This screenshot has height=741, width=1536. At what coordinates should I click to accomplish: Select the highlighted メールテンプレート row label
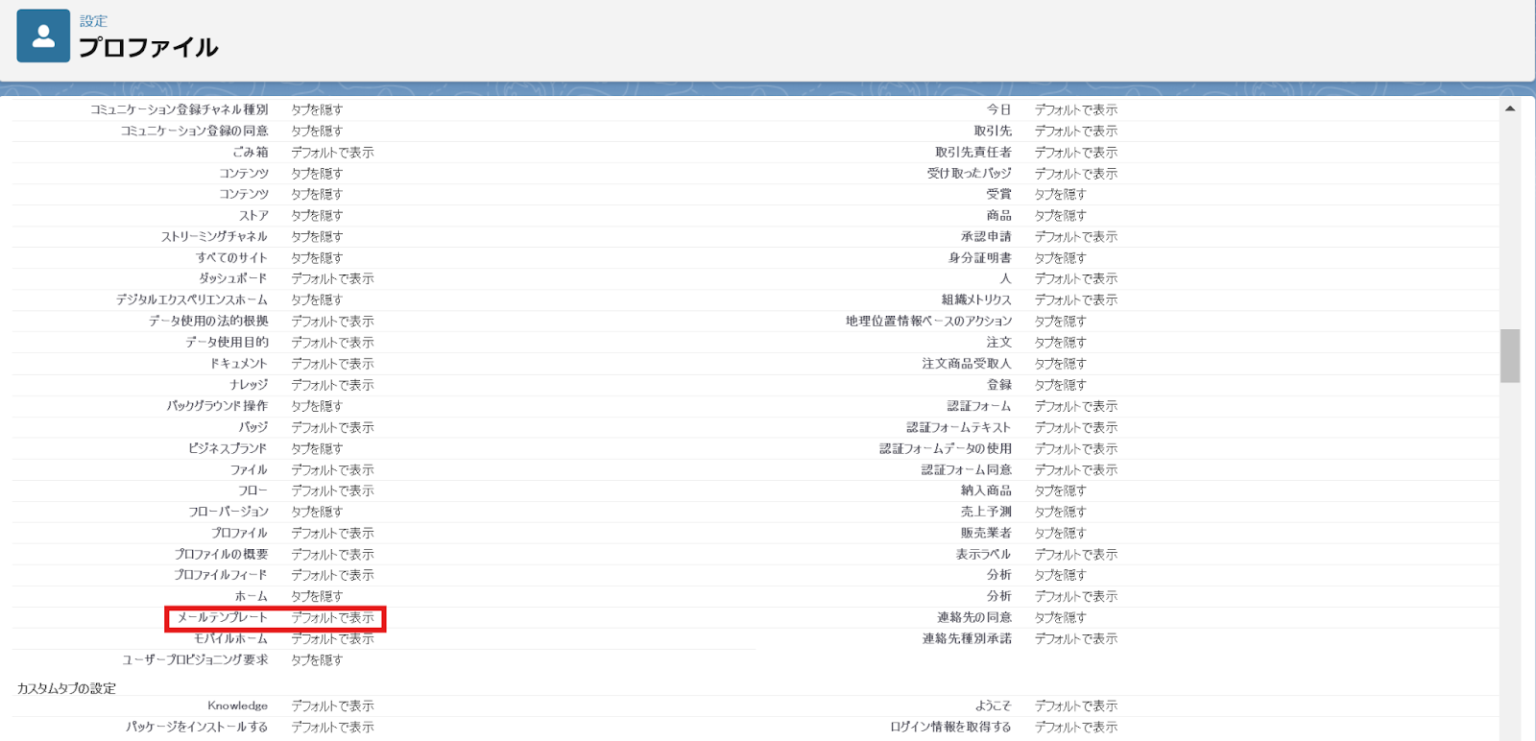tap(222, 618)
